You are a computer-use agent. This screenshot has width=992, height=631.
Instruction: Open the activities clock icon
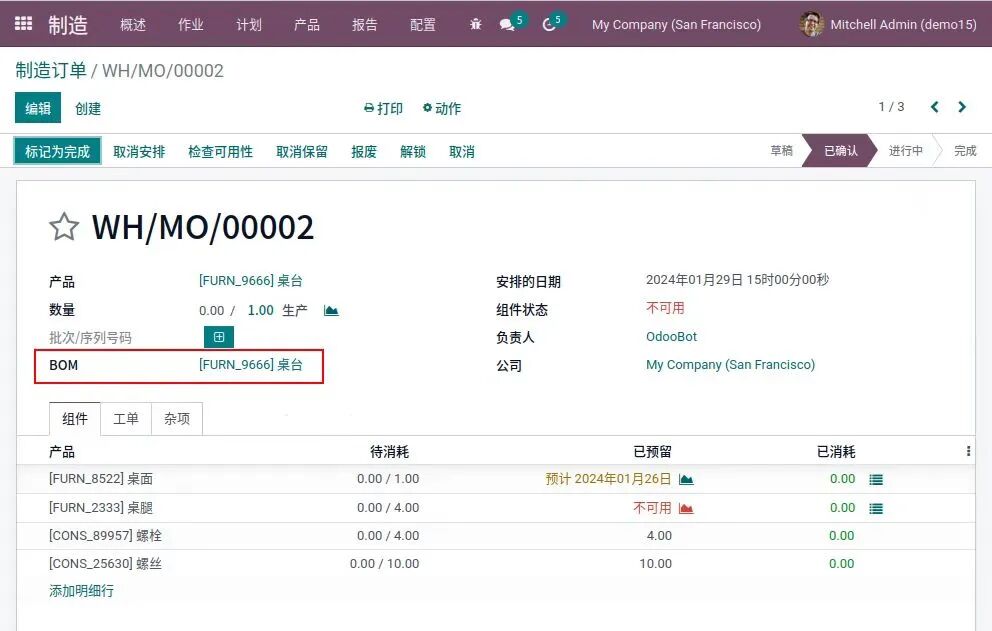point(549,24)
